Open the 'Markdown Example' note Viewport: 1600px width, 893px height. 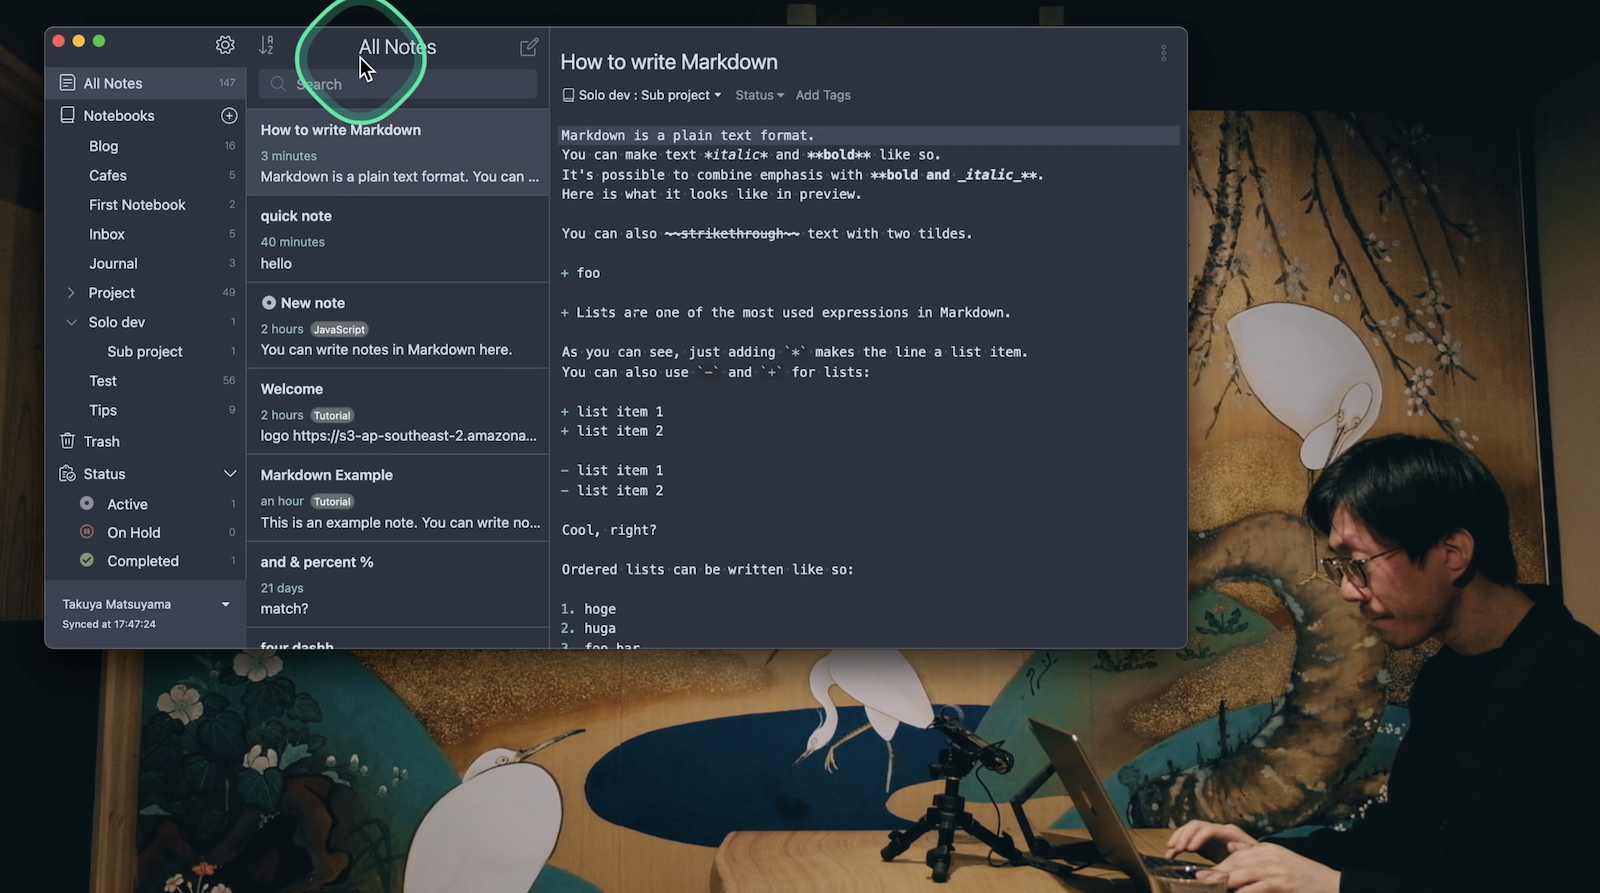click(x=398, y=498)
